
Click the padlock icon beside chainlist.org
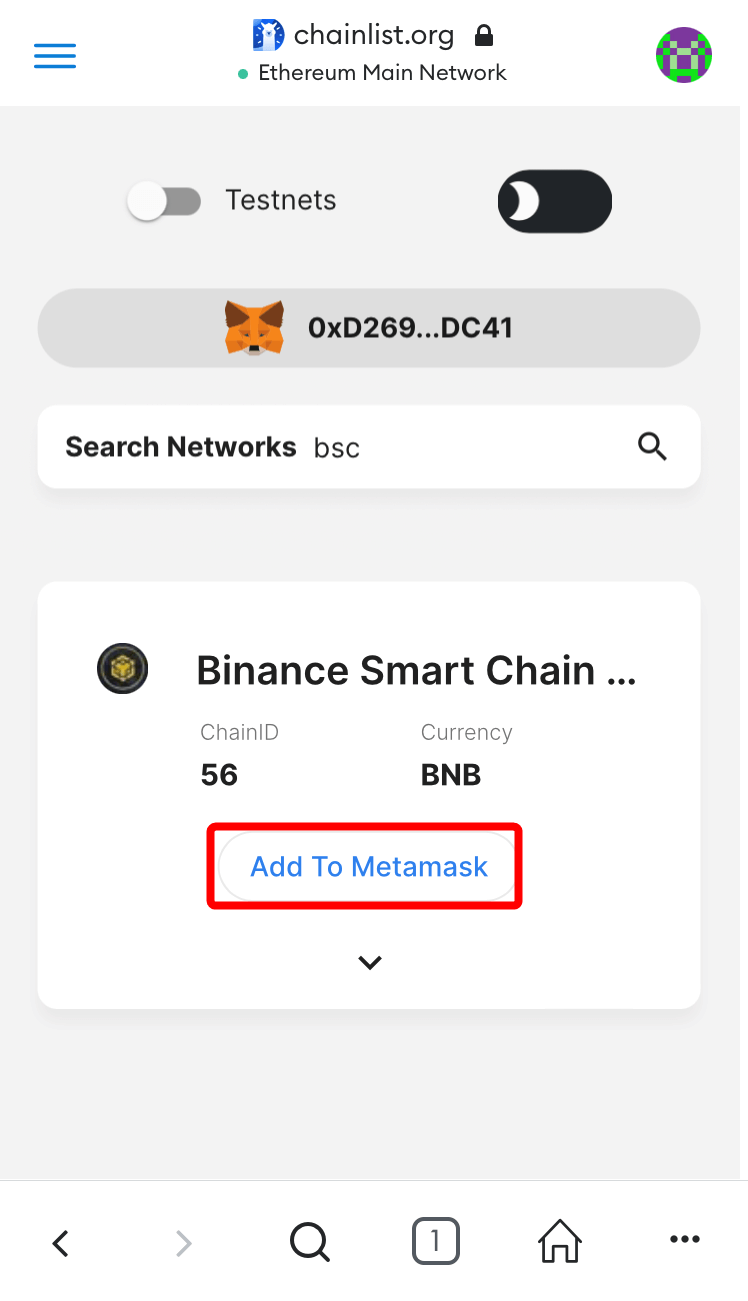tap(483, 34)
